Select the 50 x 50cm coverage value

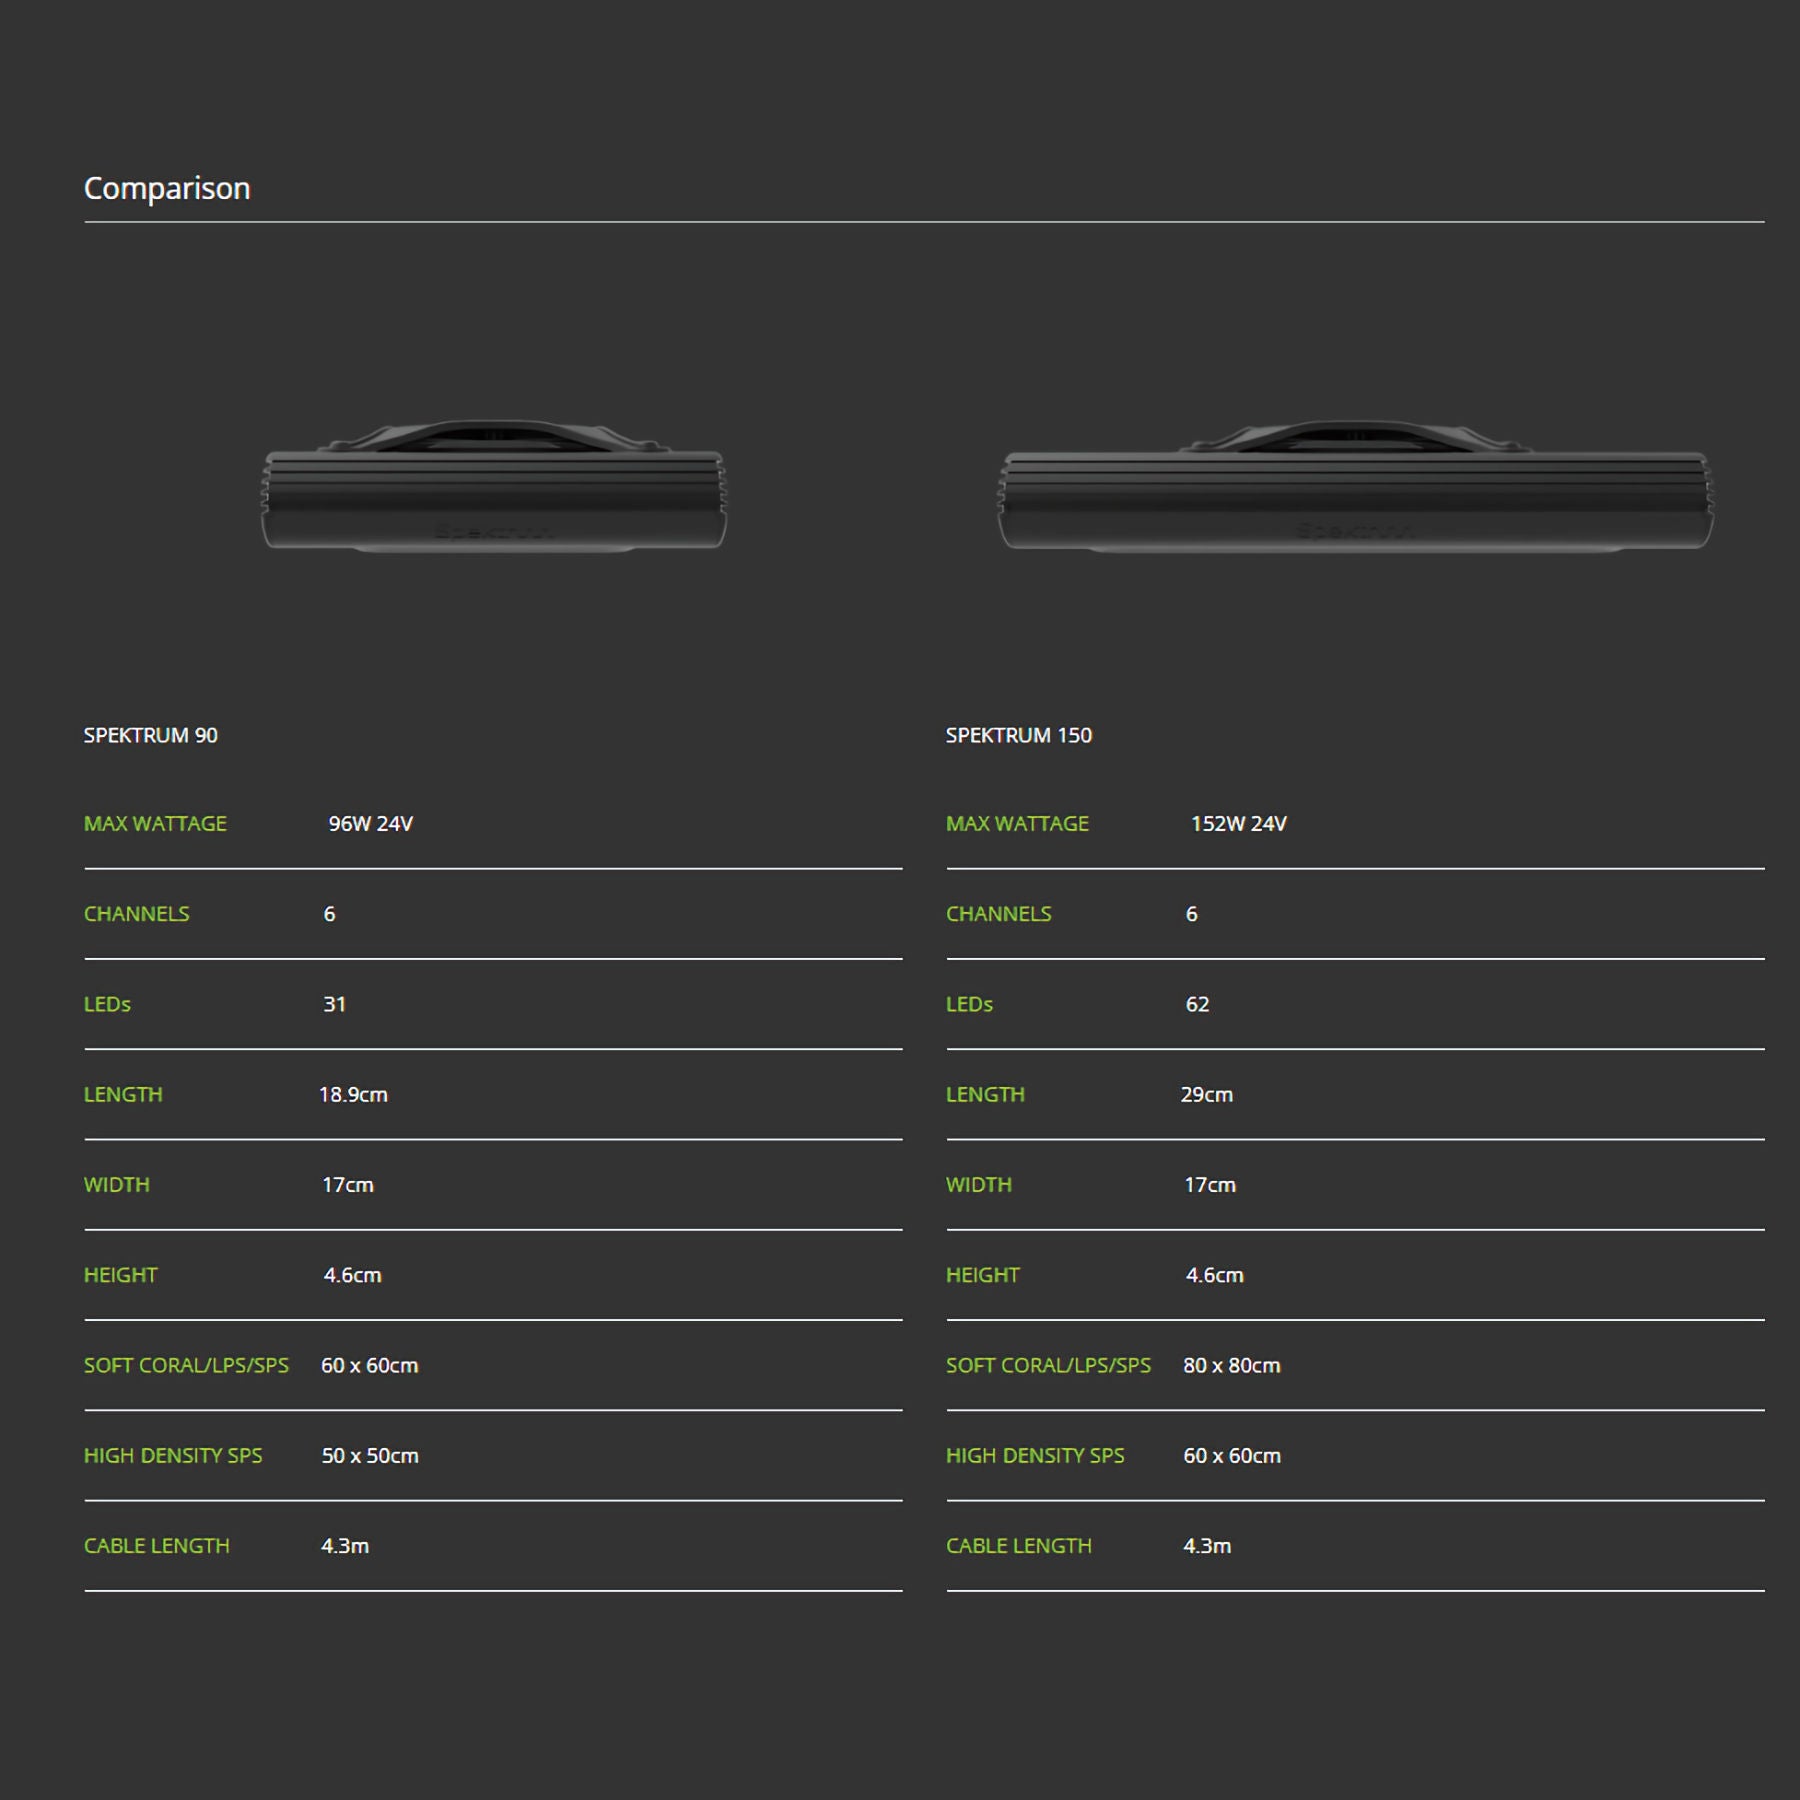(x=369, y=1455)
